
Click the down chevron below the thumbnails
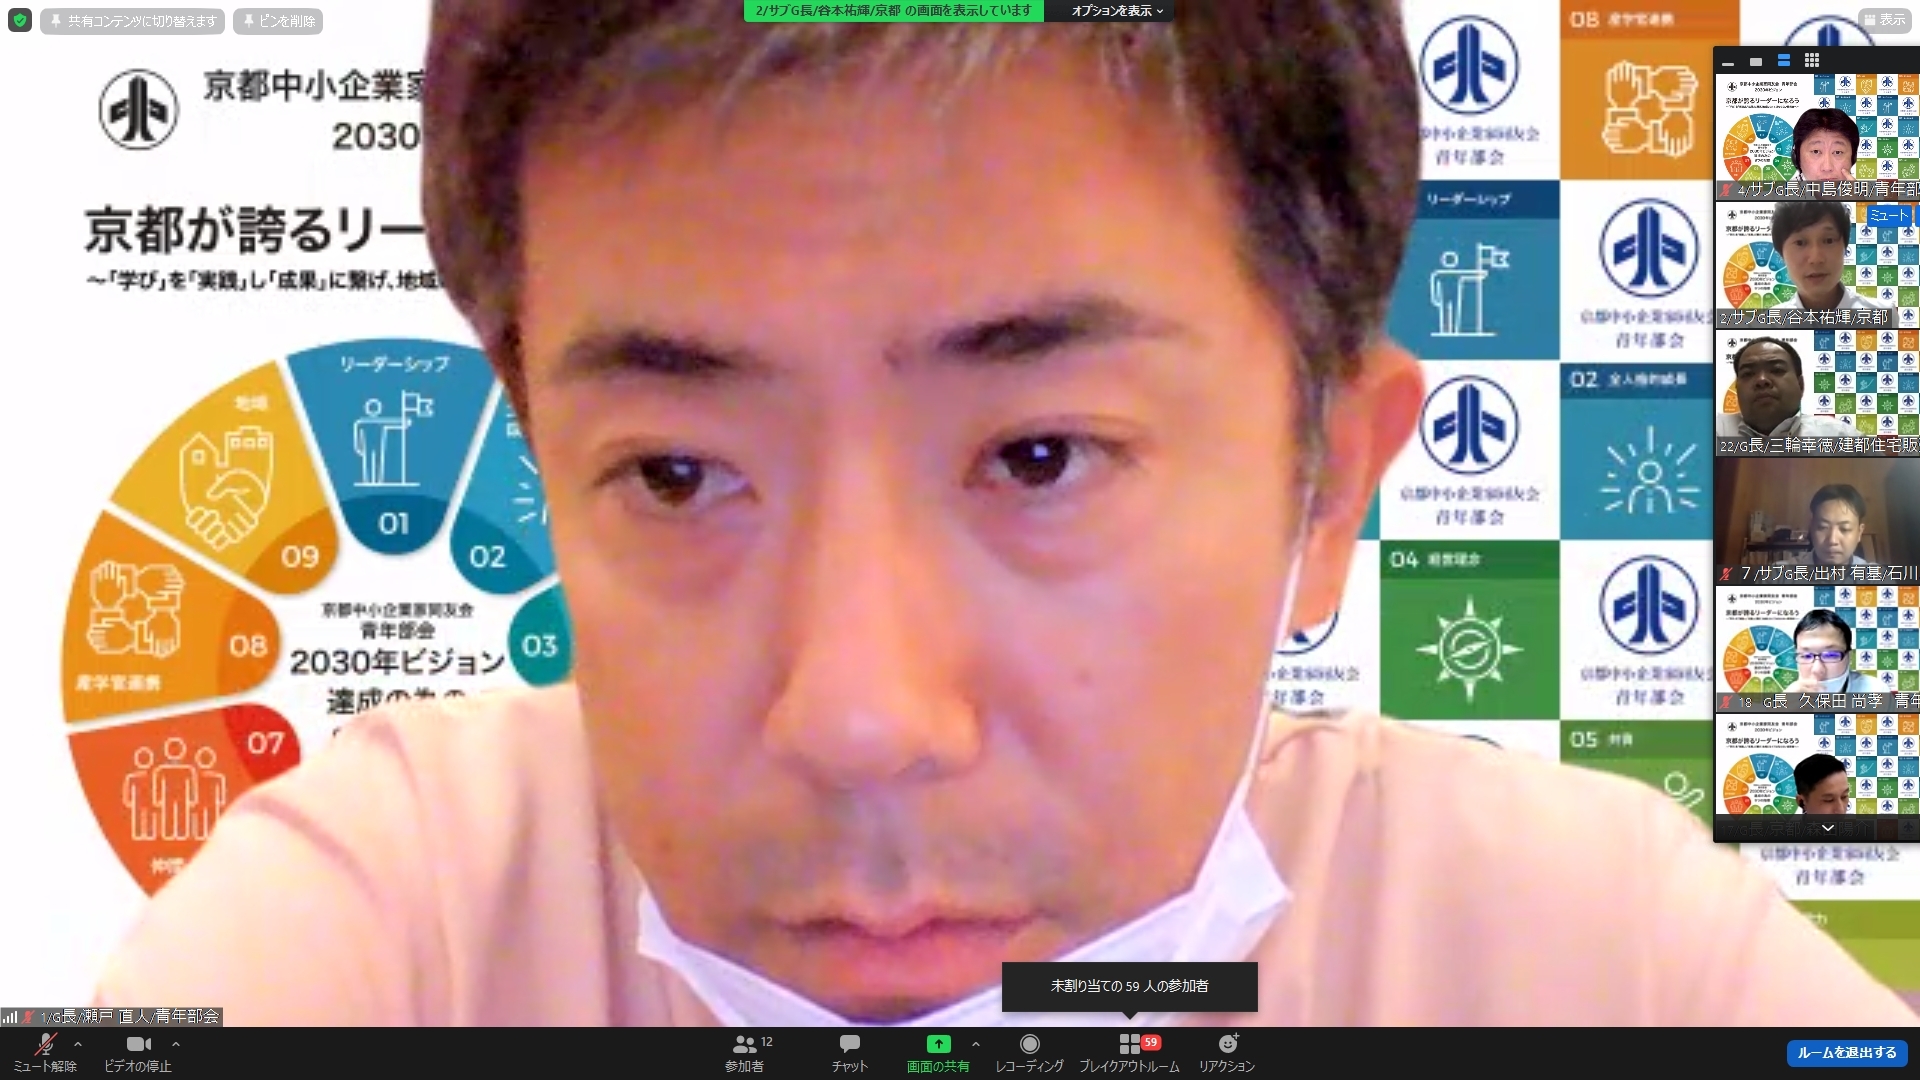pos(1827,828)
